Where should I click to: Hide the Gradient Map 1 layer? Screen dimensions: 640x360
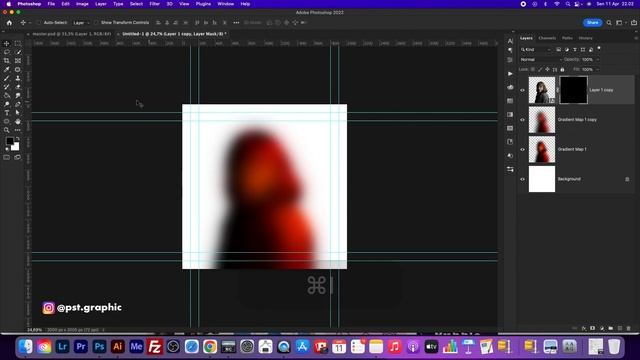pyautogui.click(x=522, y=149)
